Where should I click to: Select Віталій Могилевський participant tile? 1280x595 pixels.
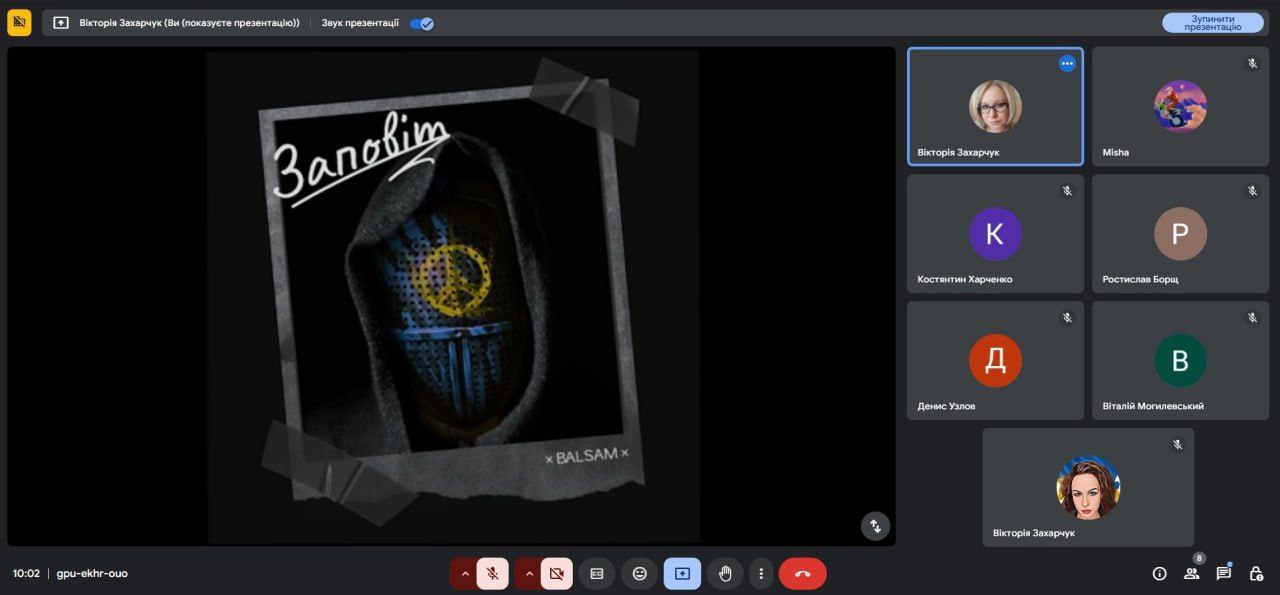[x=1180, y=361]
